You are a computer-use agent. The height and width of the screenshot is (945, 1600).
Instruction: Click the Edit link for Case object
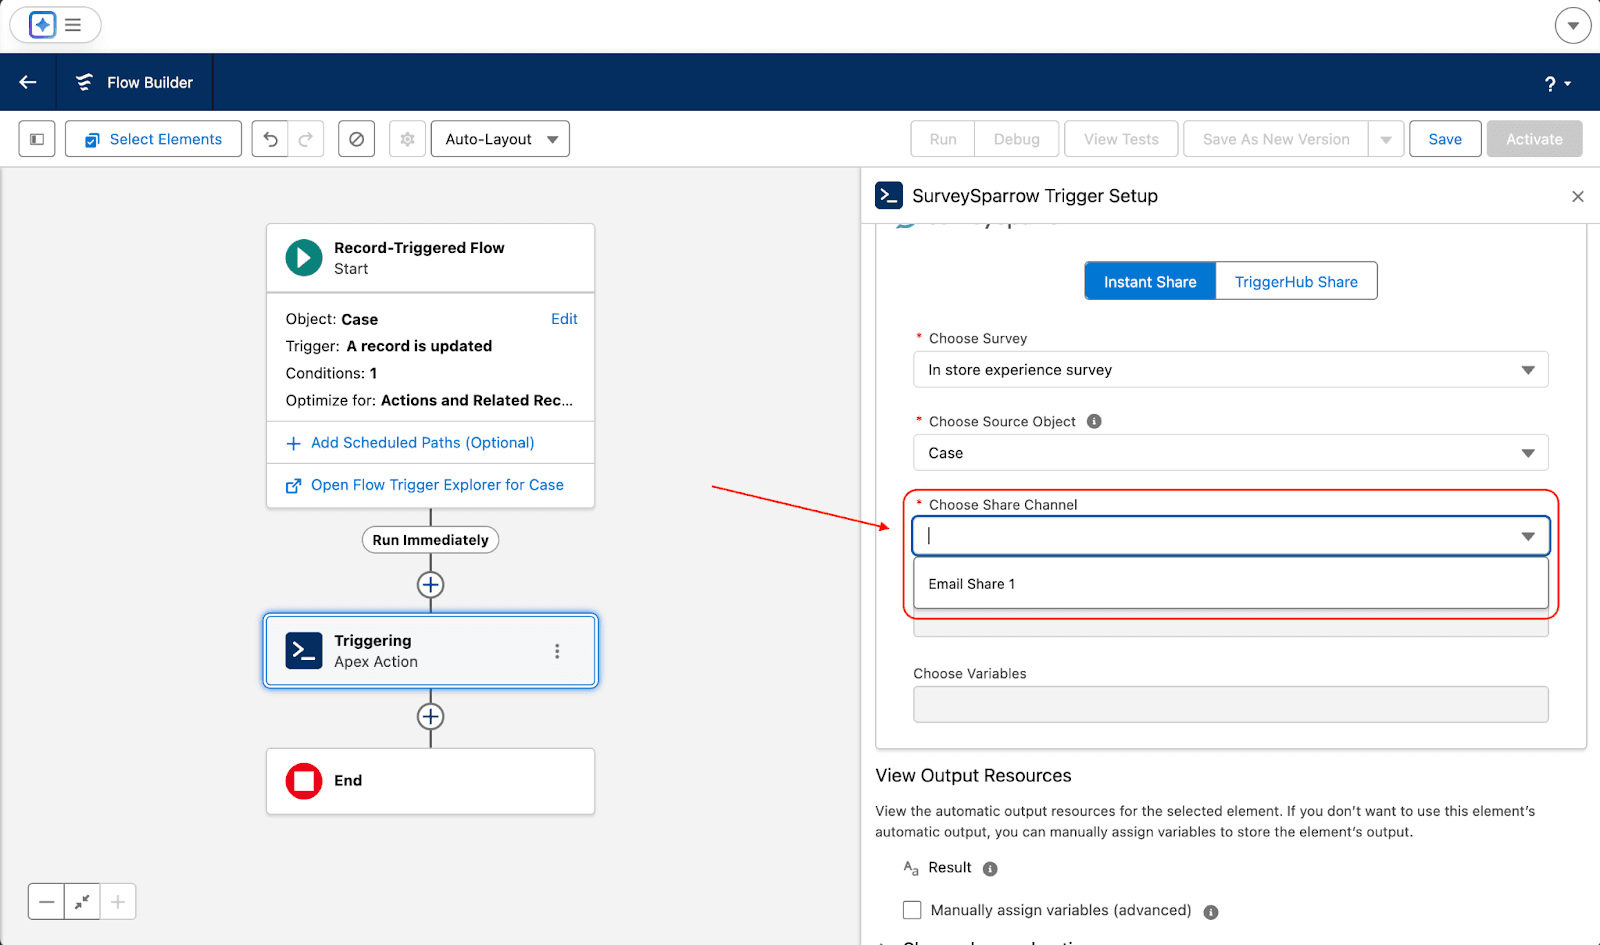coord(564,319)
